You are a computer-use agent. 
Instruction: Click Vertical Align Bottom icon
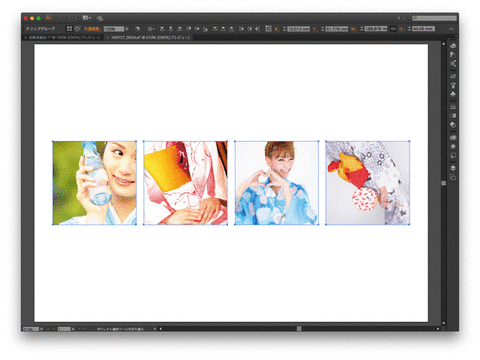(205, 29)
